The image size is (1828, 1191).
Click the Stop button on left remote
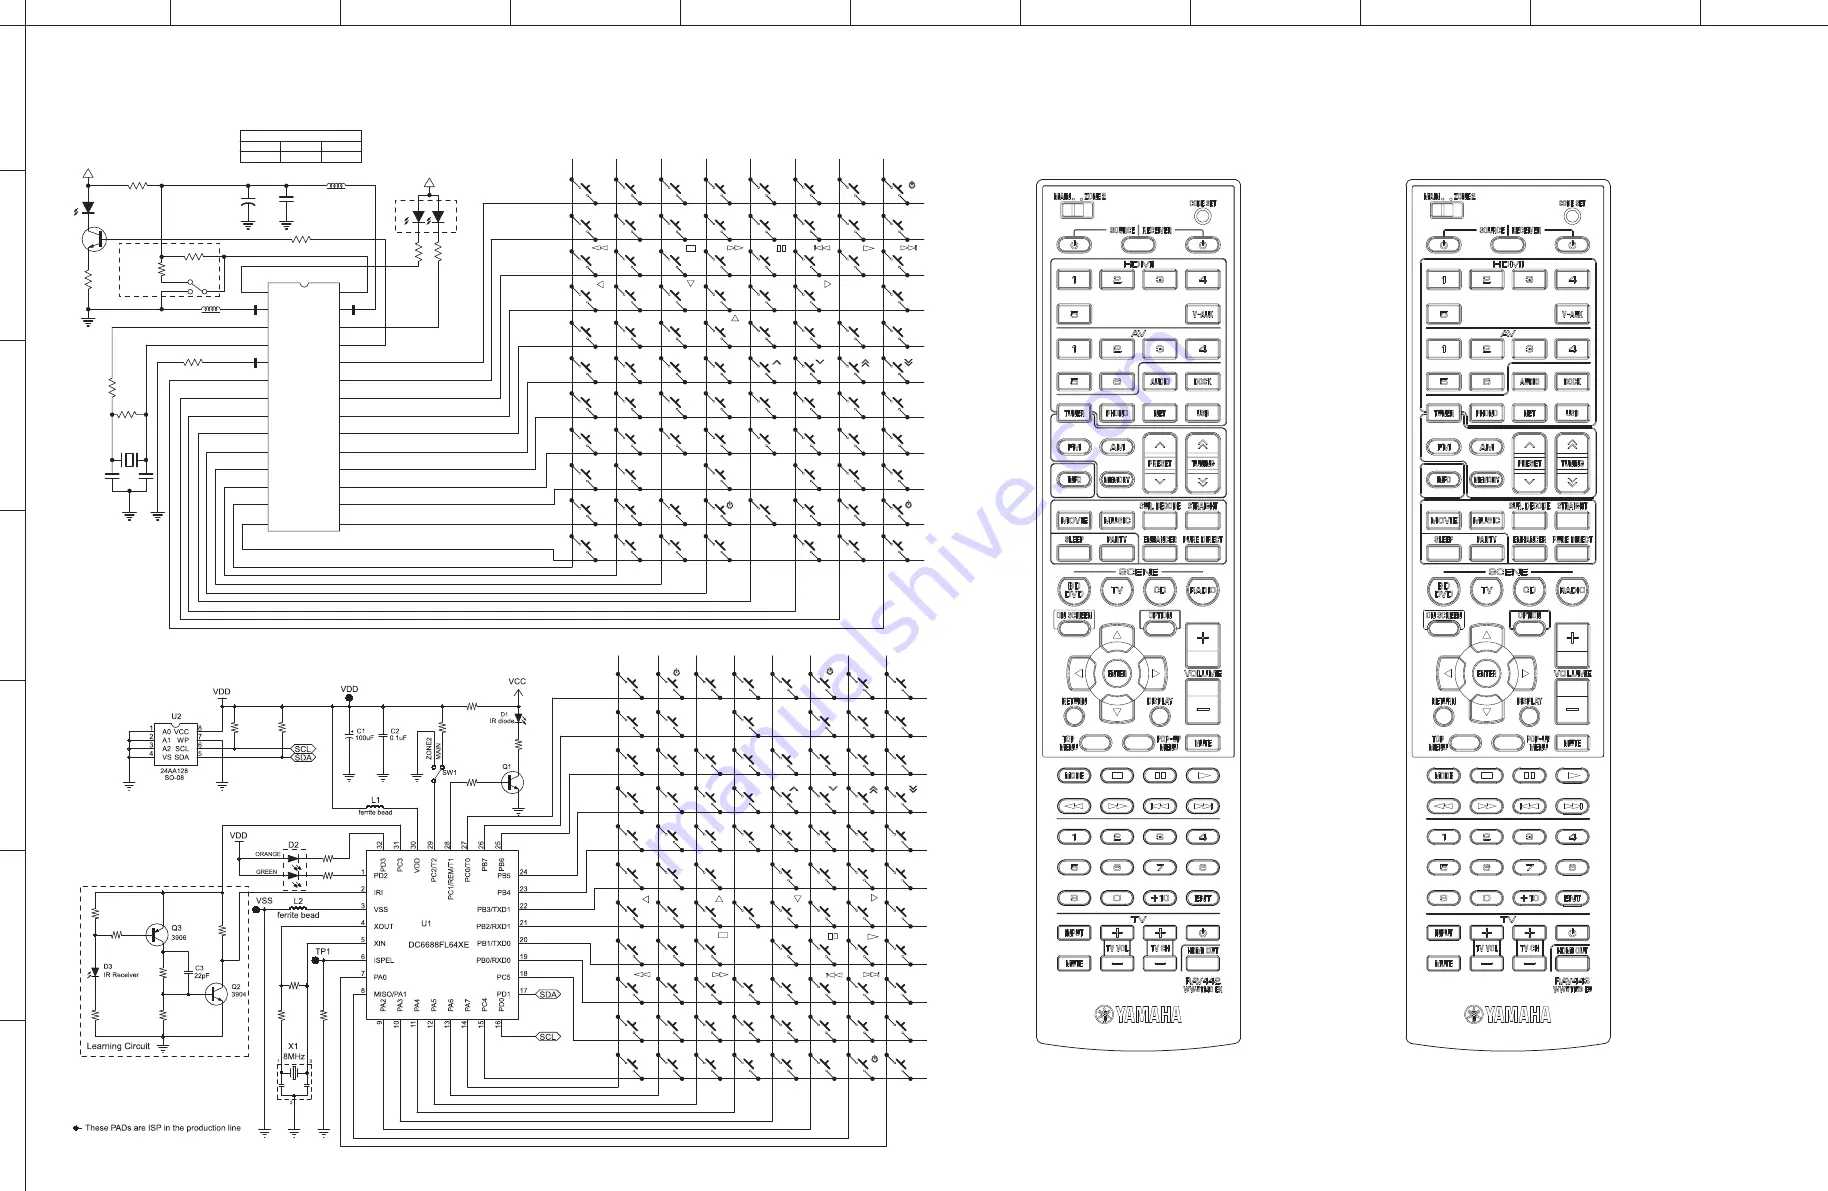pos(1117,775)
